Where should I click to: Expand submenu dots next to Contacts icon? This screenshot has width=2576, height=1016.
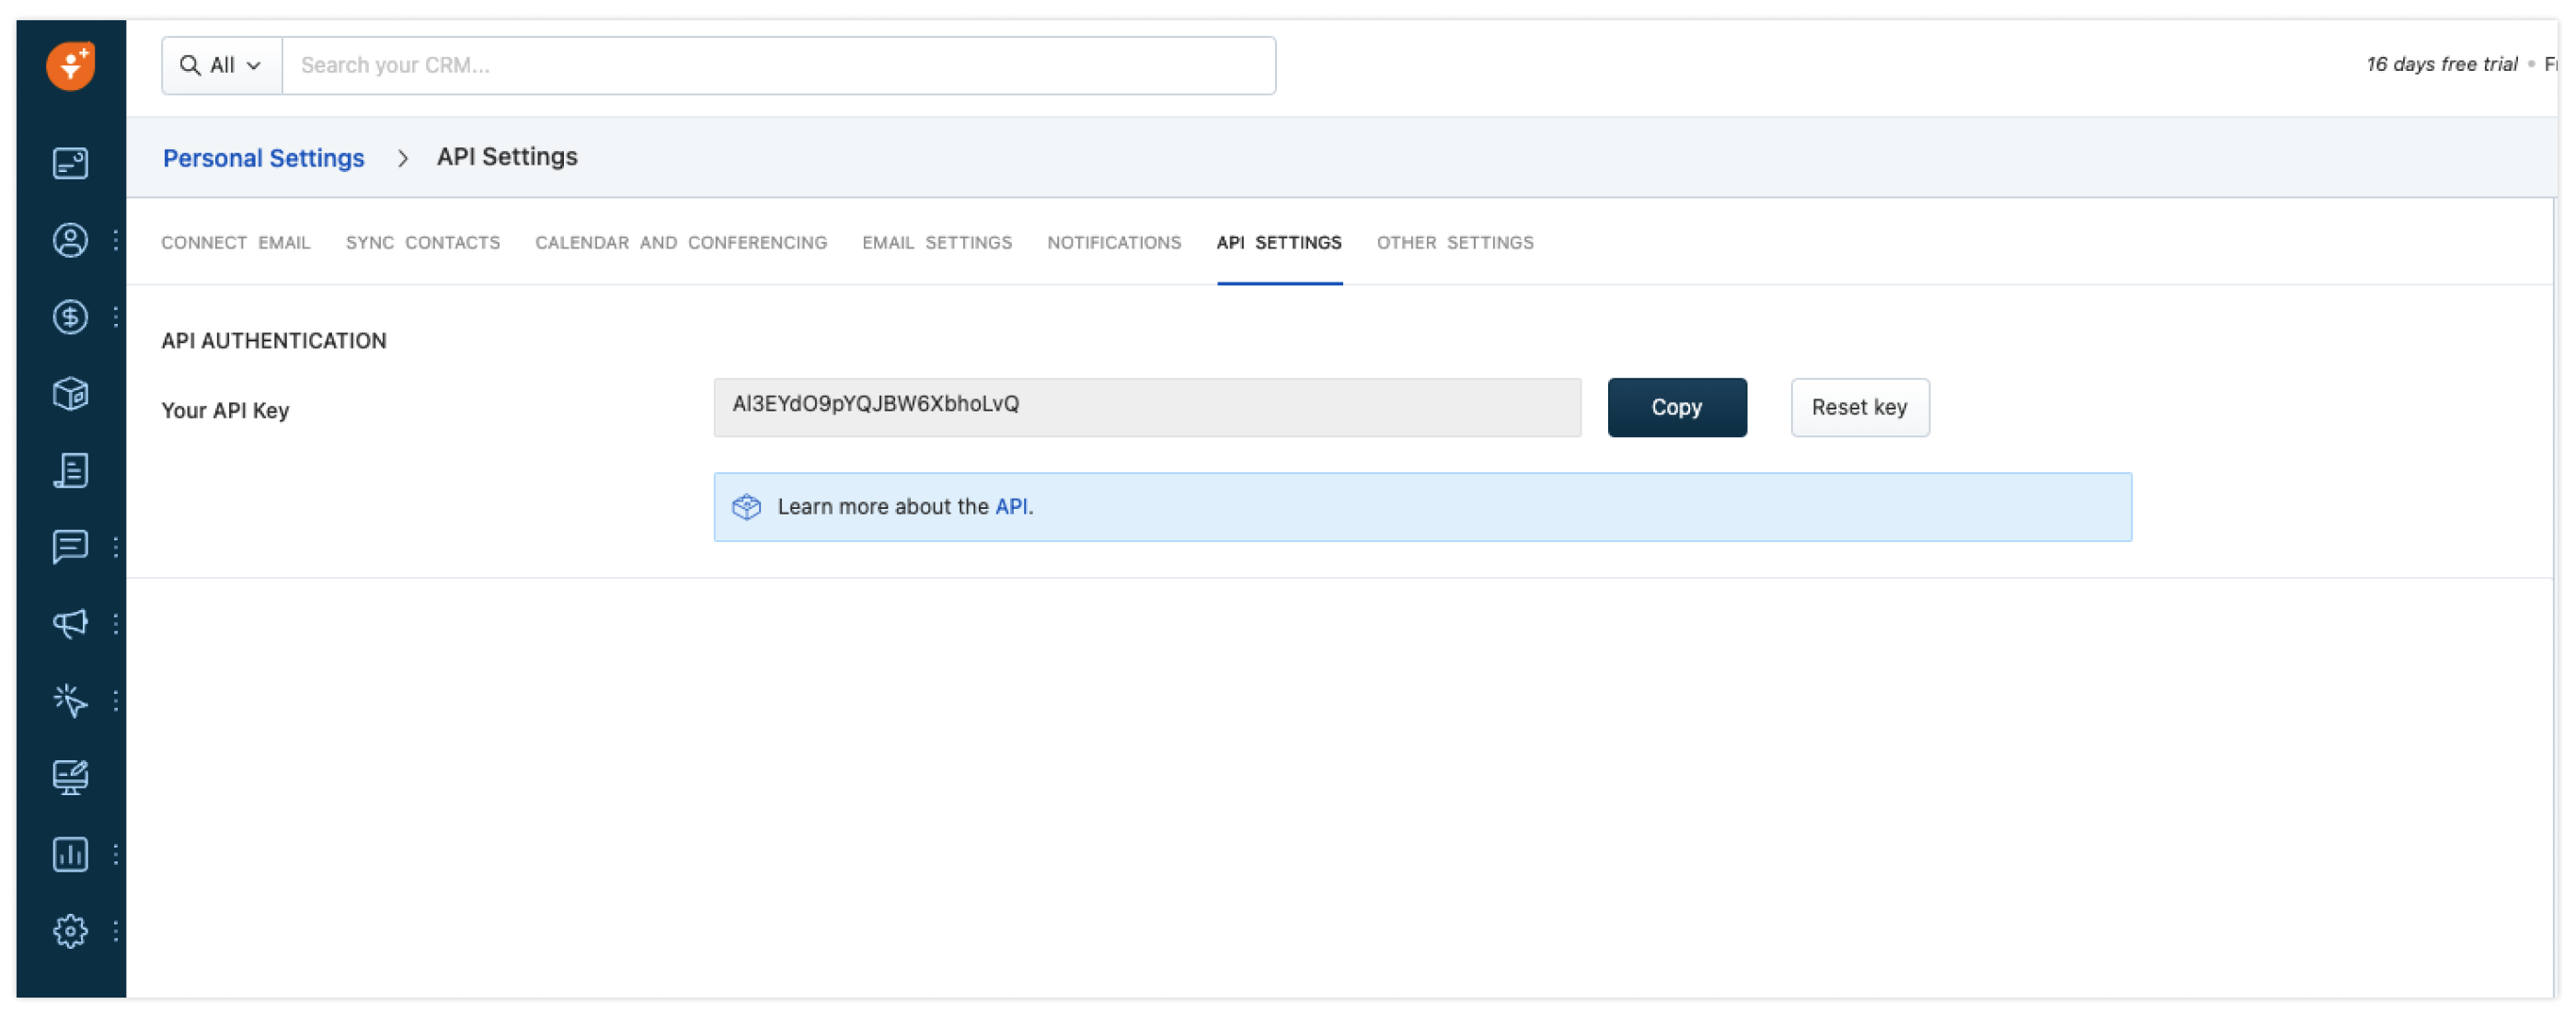click(x=116, y=240)
